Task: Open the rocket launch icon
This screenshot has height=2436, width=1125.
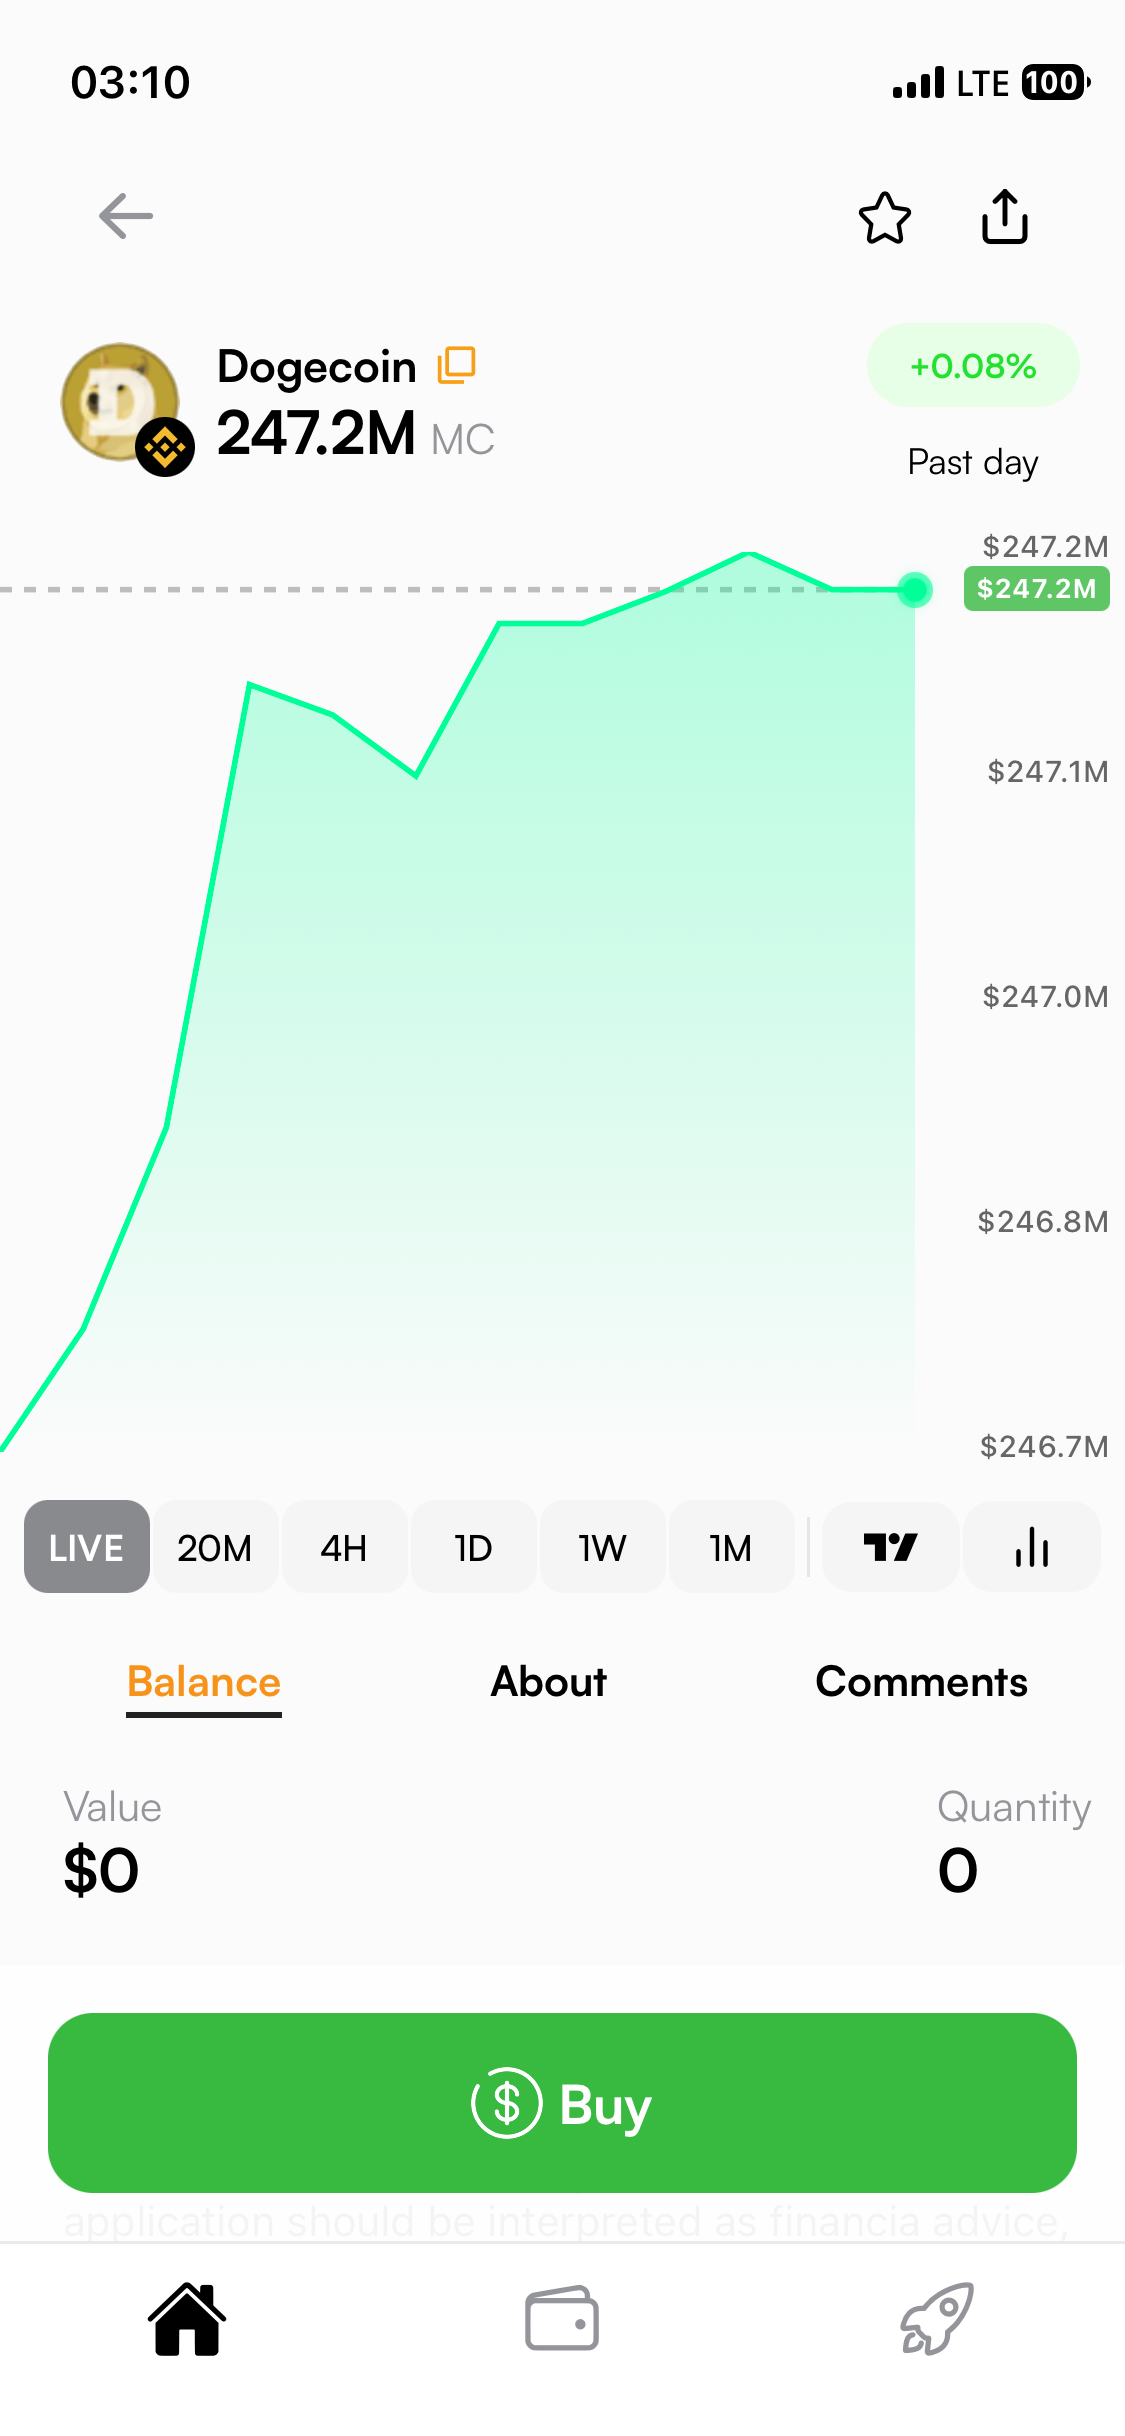Action: [x=937, y=2319]
